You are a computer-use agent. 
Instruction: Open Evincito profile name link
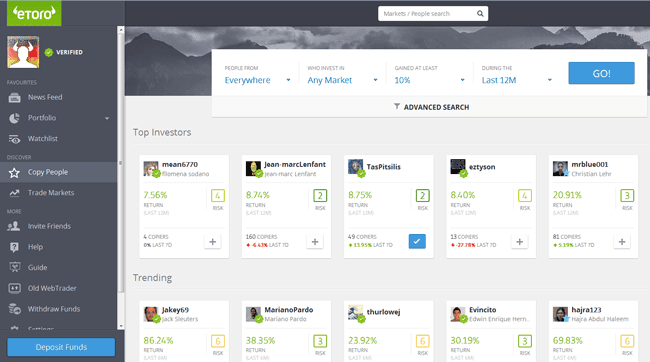tap(483, 310)
